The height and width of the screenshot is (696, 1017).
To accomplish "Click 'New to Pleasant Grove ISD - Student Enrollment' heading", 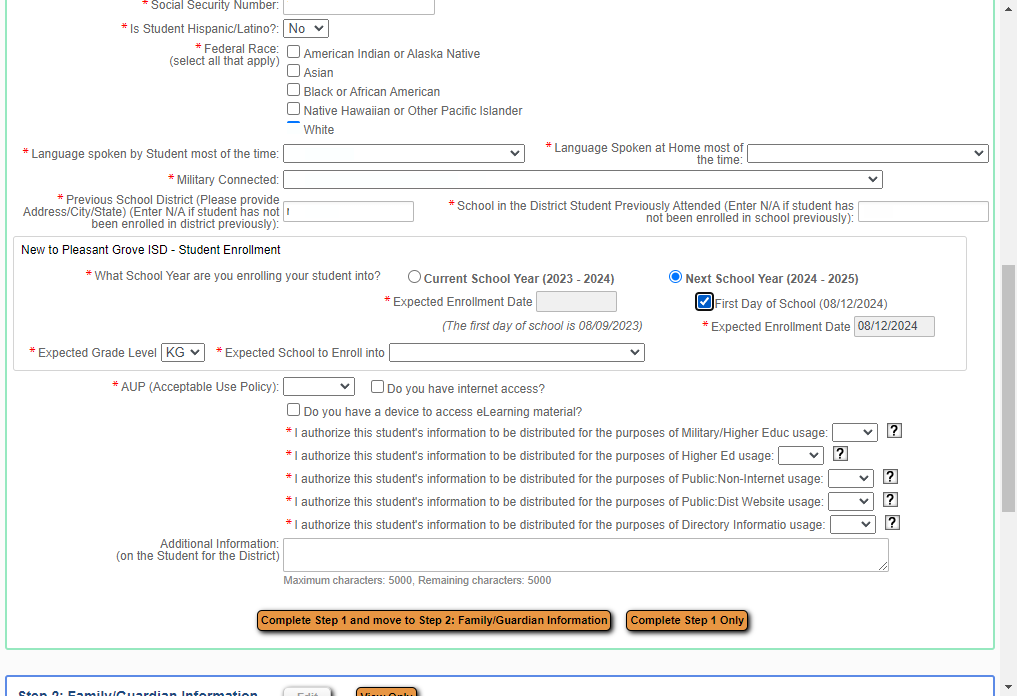I will tap(150, 250).
